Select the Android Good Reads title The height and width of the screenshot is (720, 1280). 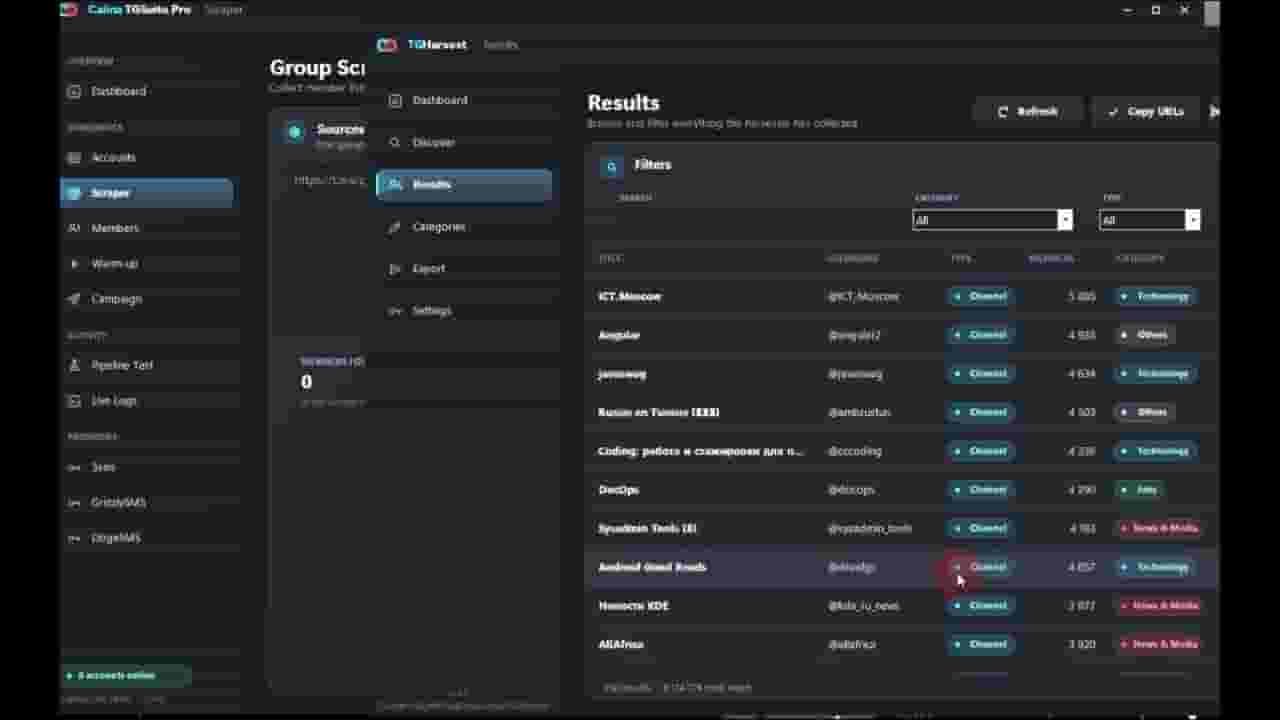652,567
